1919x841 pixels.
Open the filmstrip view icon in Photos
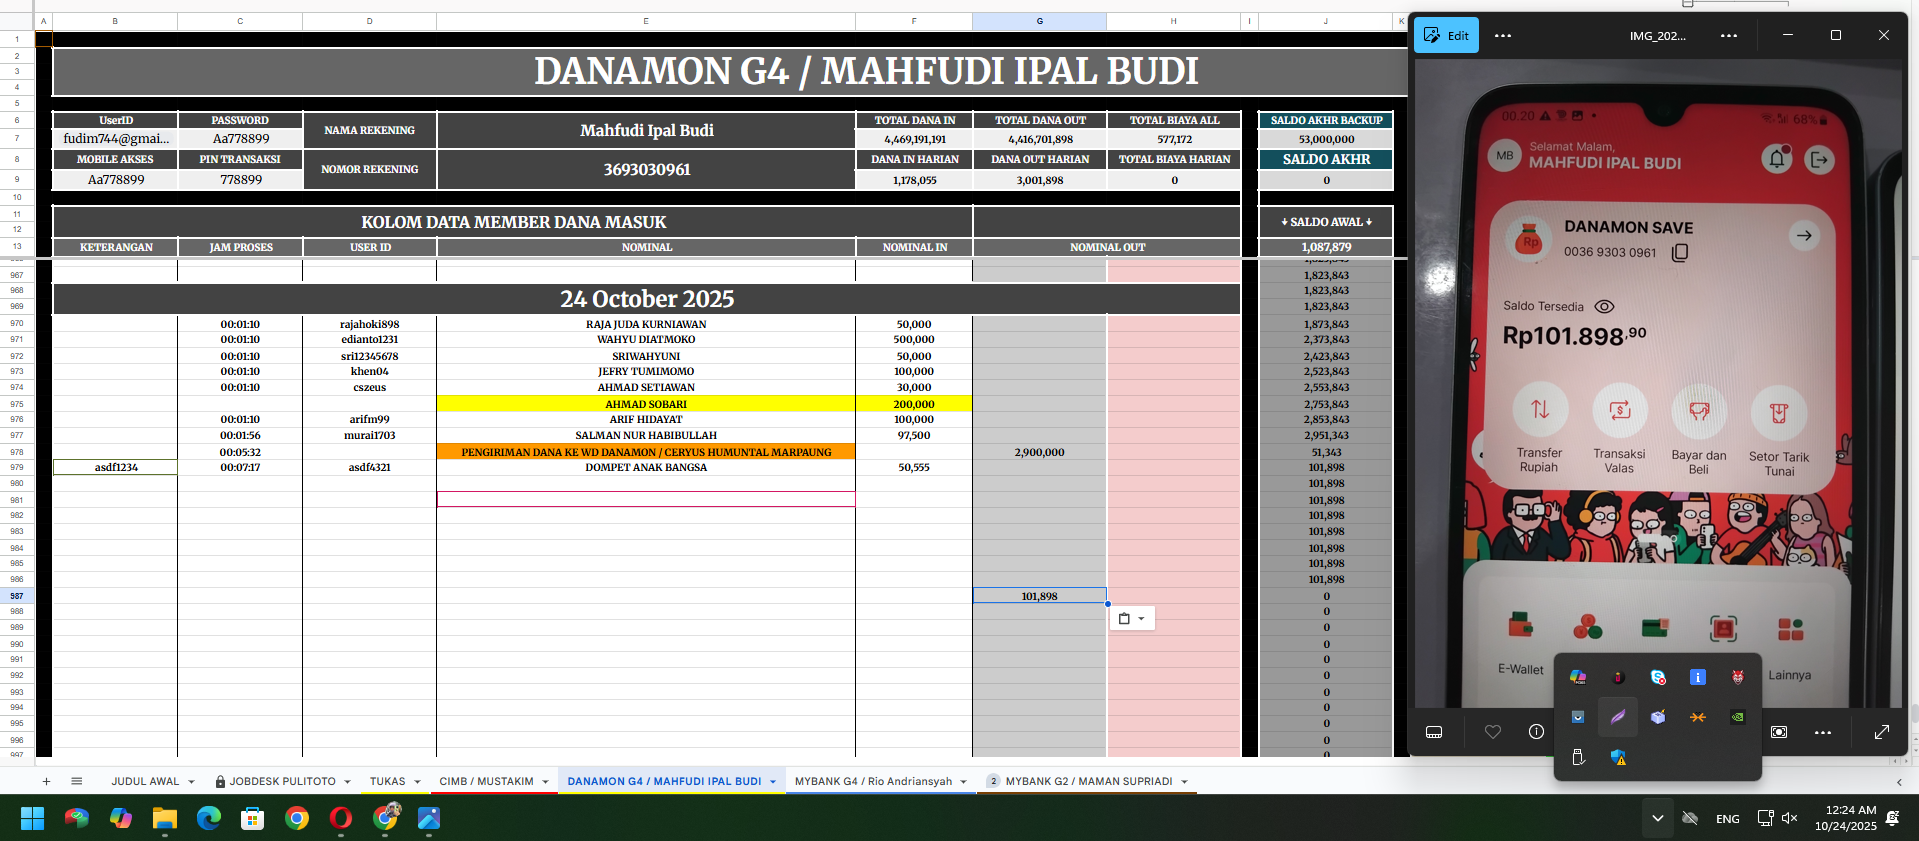[1434, 732]
